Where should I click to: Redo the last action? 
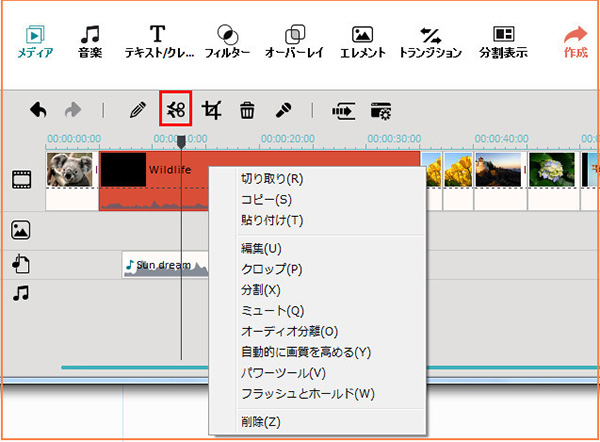click(x=73, y=111)
